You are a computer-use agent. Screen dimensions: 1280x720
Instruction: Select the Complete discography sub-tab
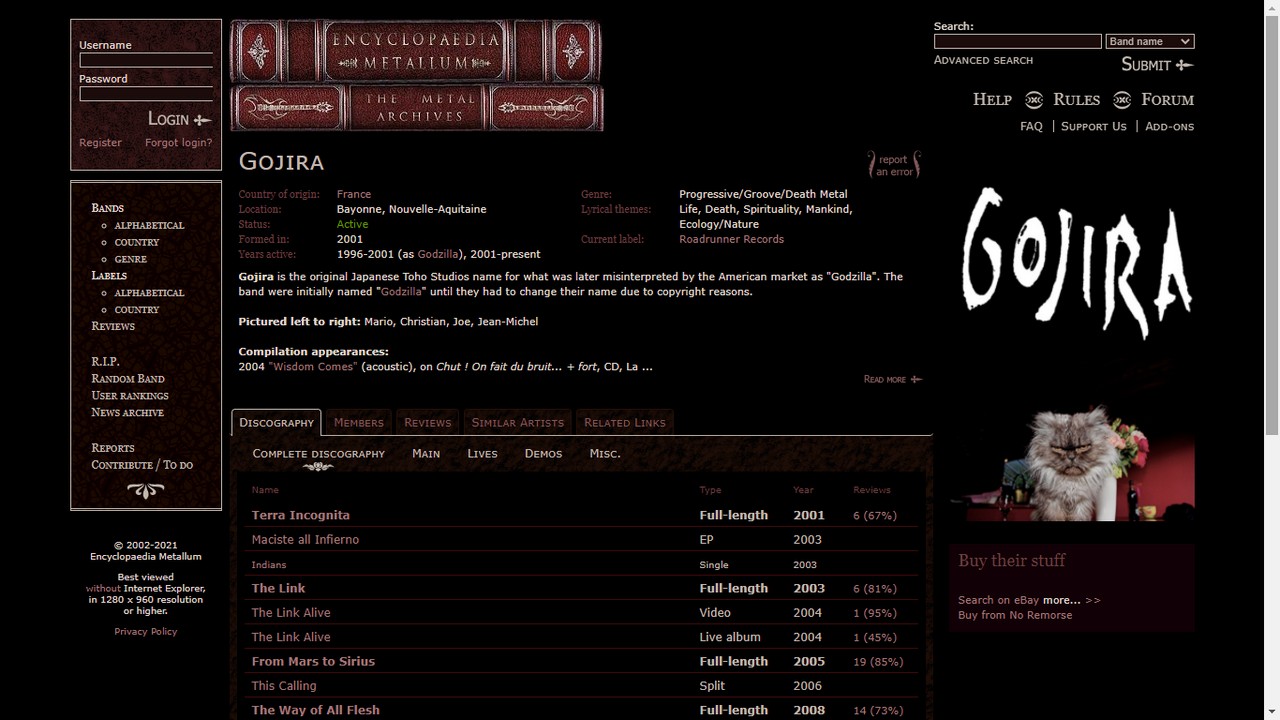click(x=318, y=454)
